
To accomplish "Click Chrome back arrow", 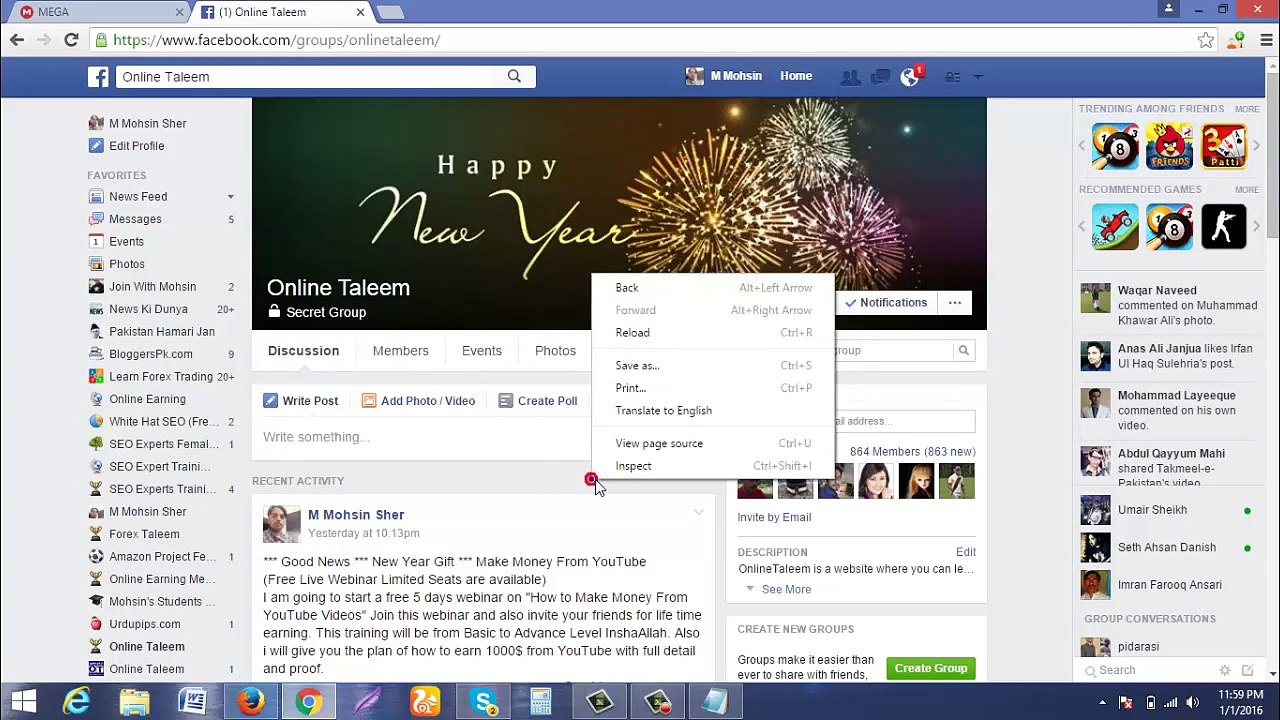I will point(17,40).
